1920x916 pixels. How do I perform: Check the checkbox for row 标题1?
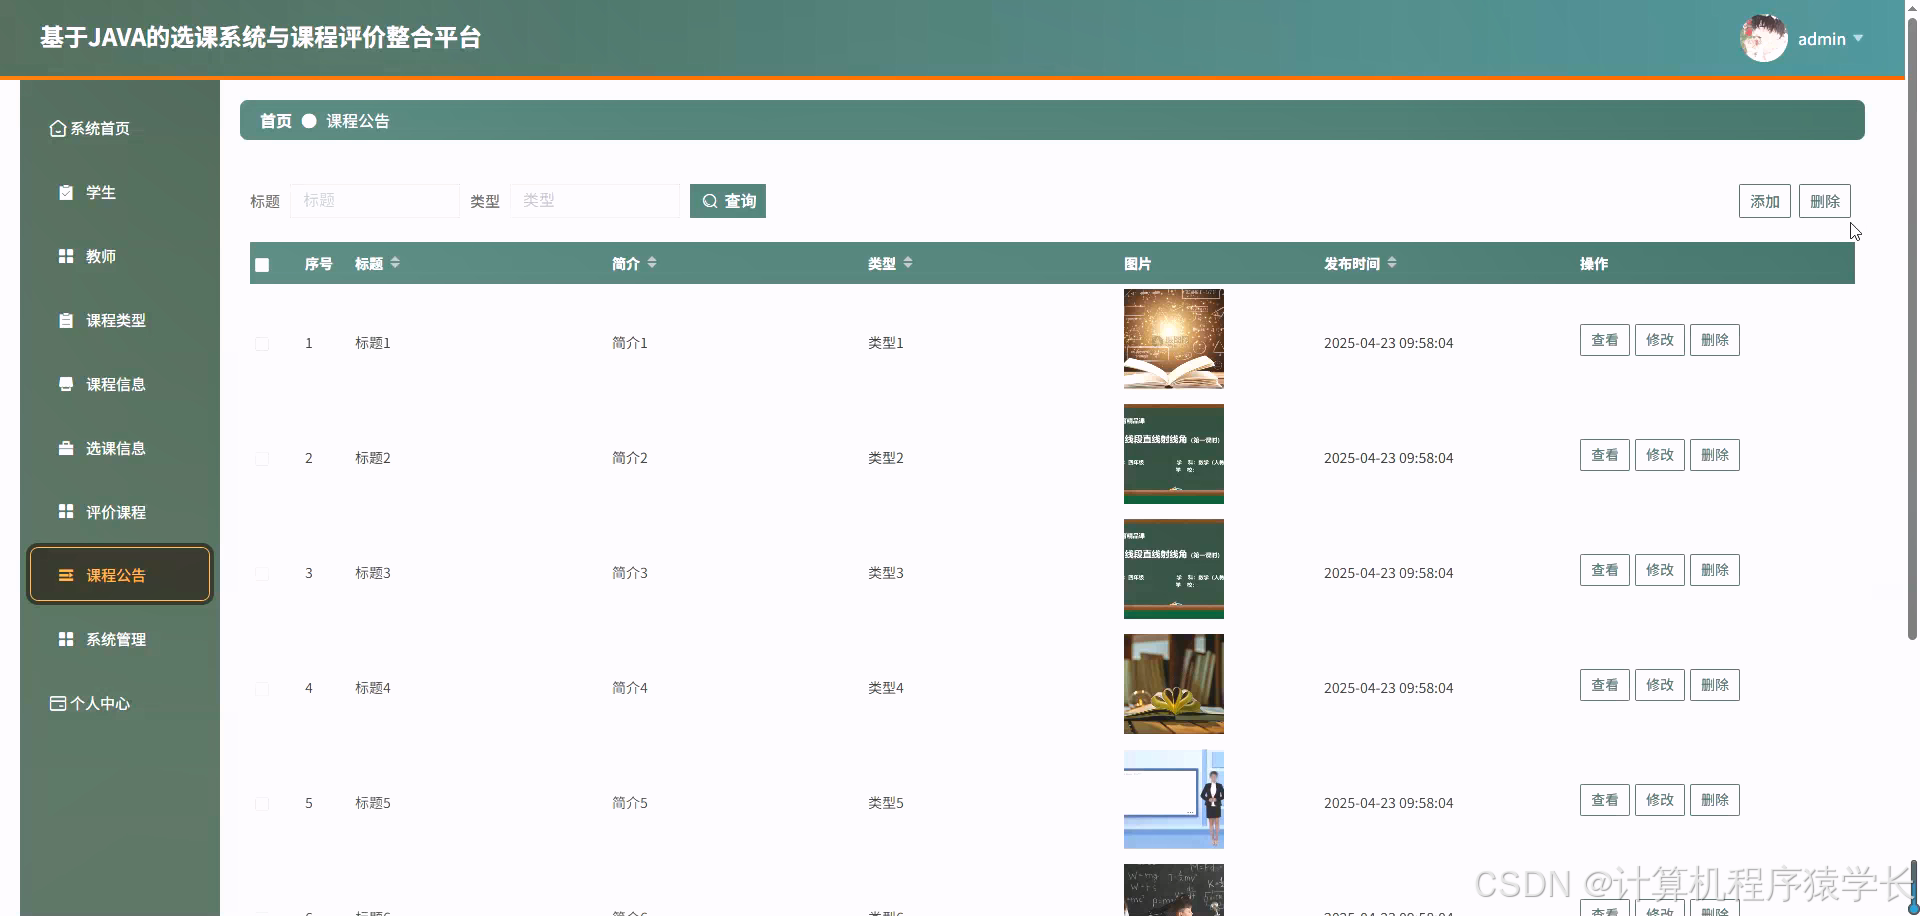point(262,344)
